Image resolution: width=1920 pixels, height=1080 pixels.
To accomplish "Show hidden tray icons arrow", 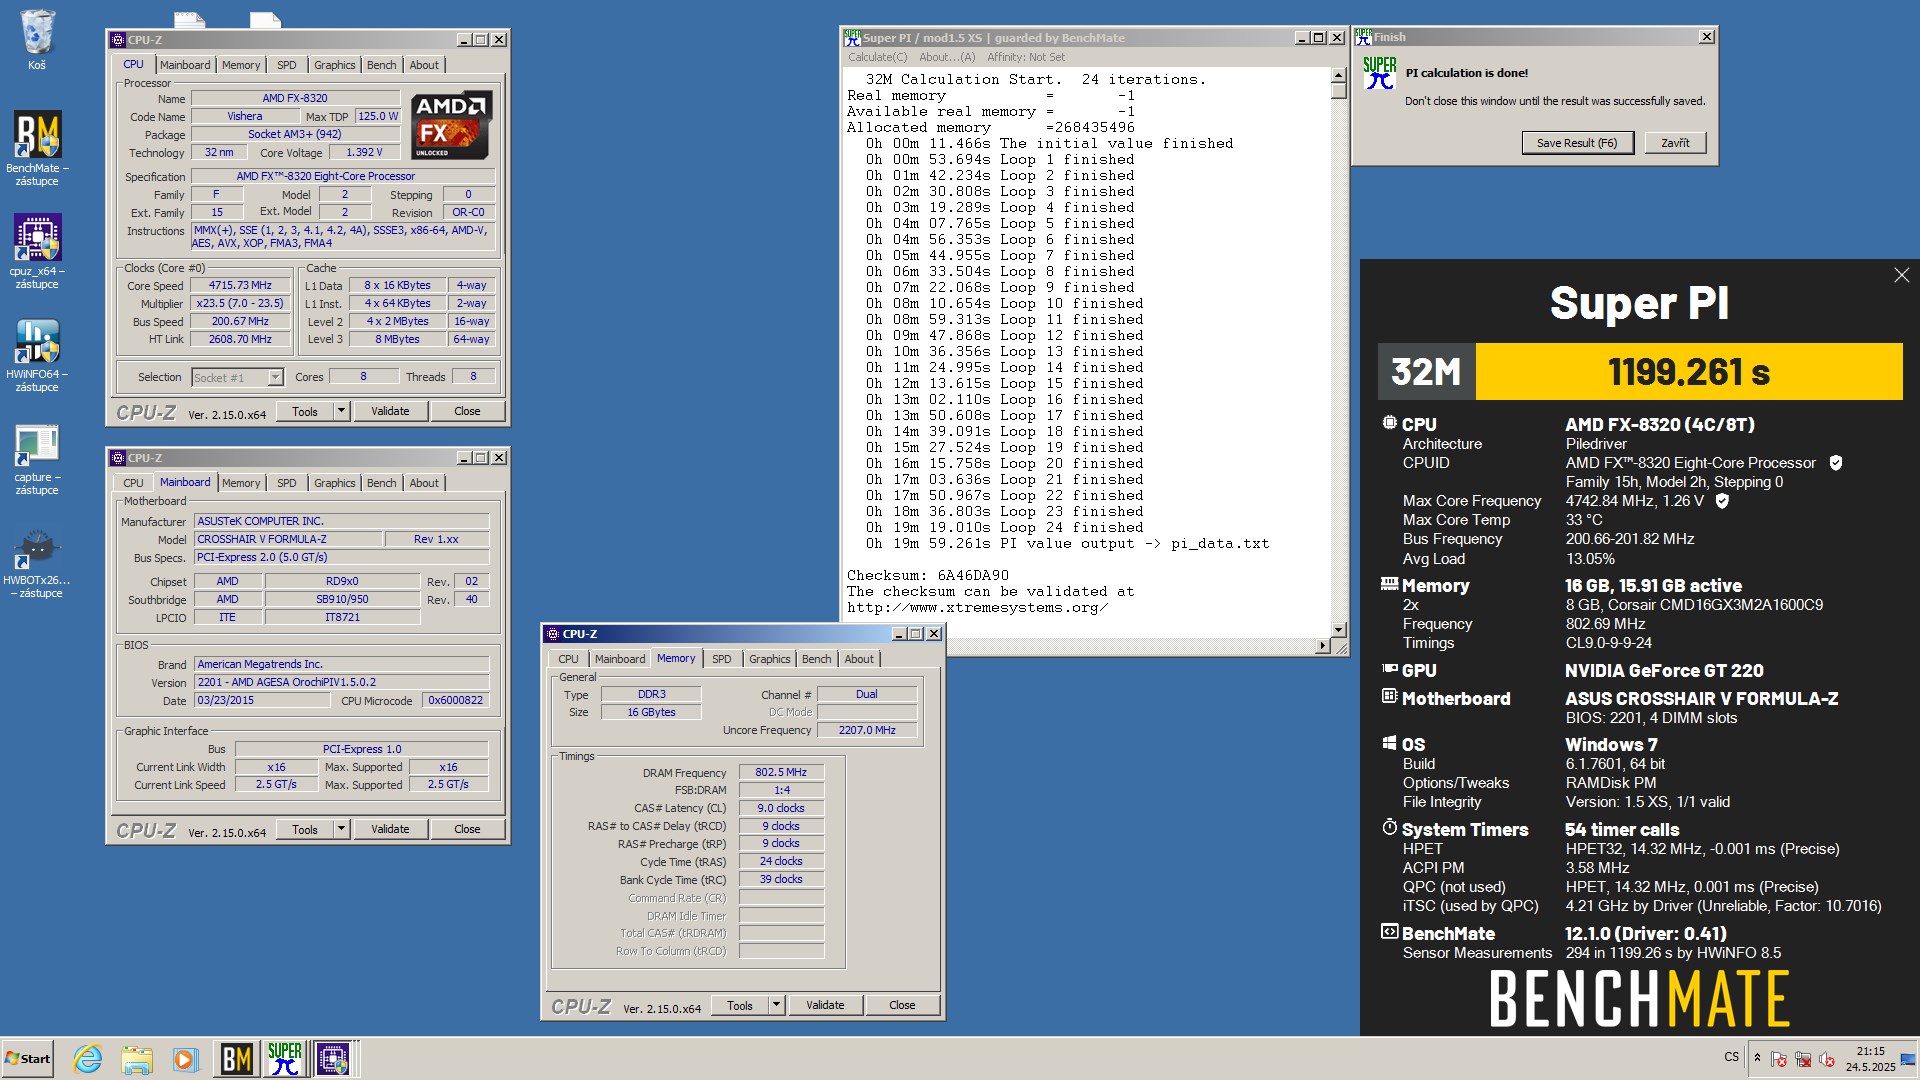I will [1757, 1057].
